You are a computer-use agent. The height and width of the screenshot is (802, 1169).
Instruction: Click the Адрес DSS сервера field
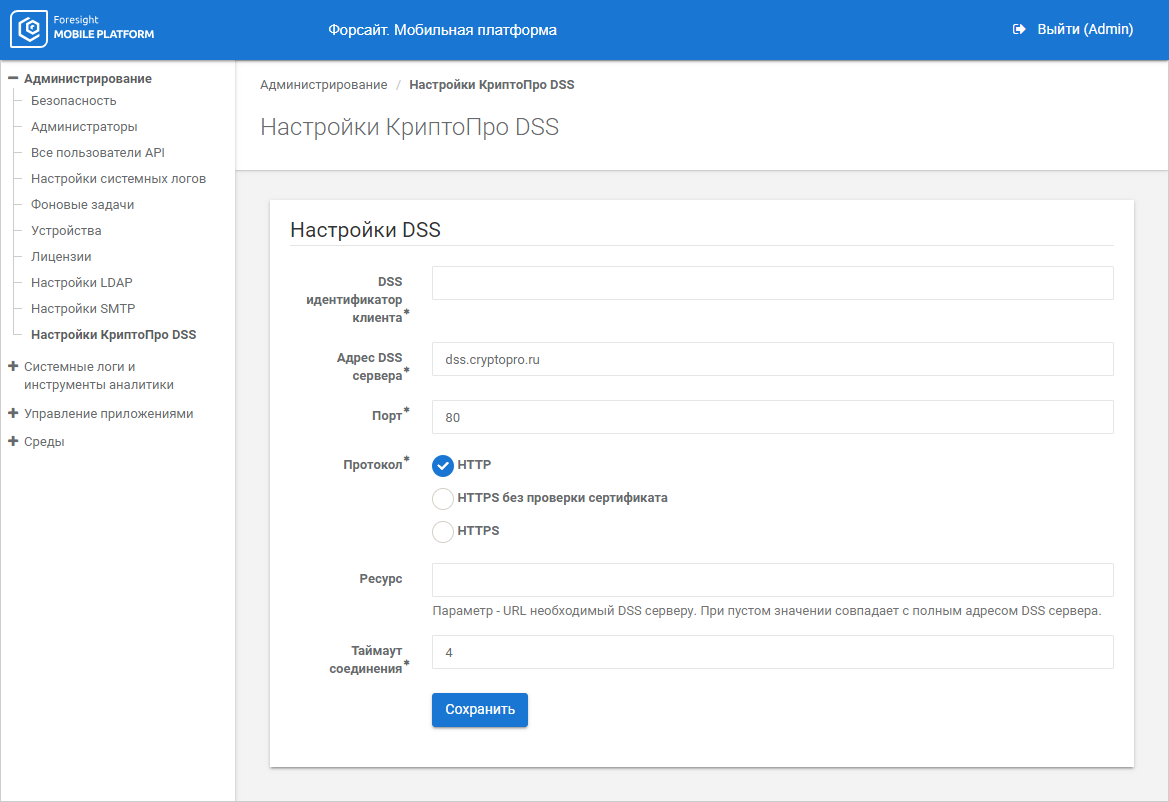coord(772,359)
